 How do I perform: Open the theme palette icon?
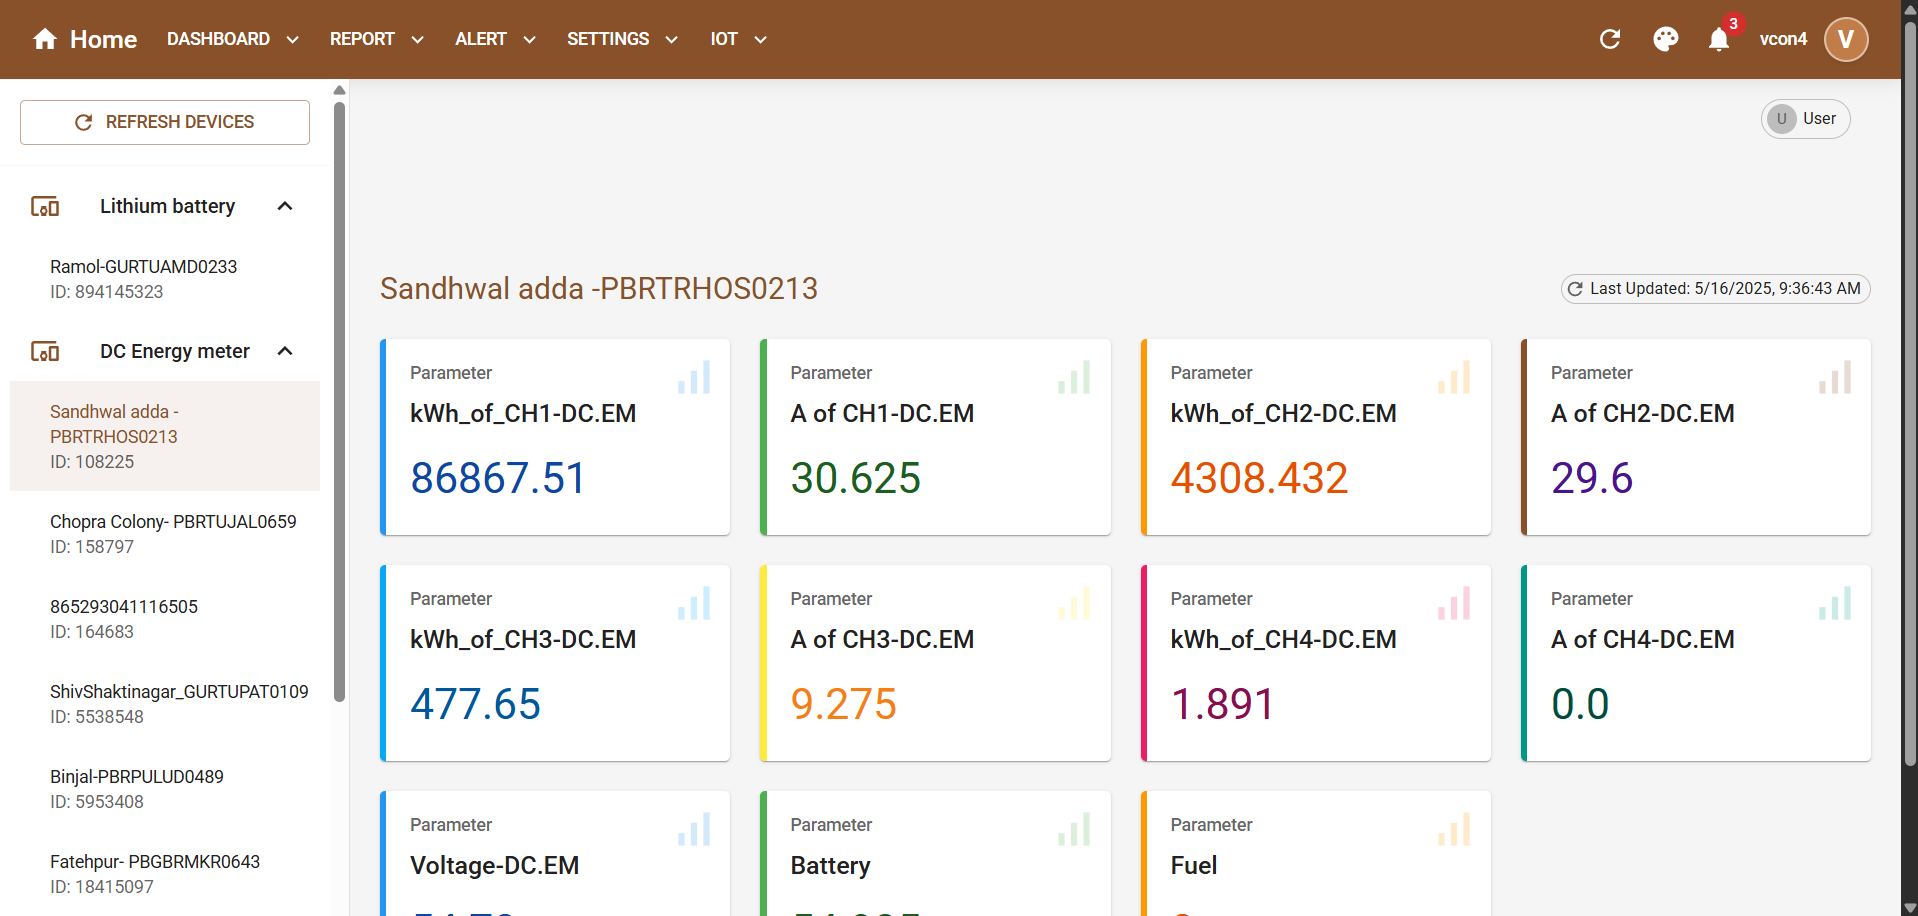coord(1666,39)
